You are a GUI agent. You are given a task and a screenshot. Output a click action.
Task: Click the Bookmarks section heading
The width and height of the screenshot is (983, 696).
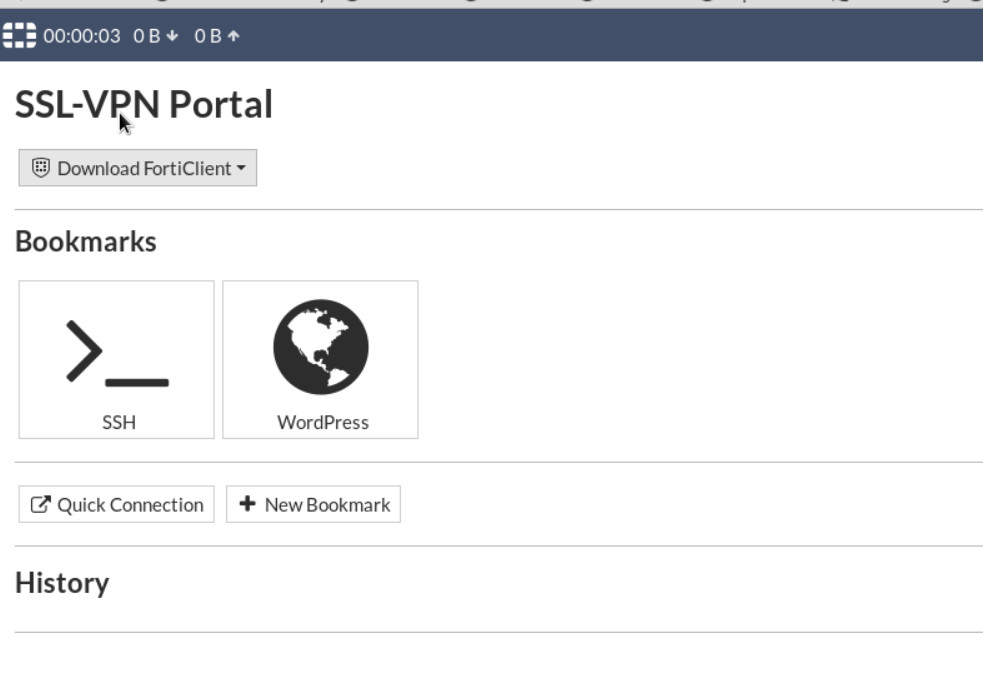86,242
